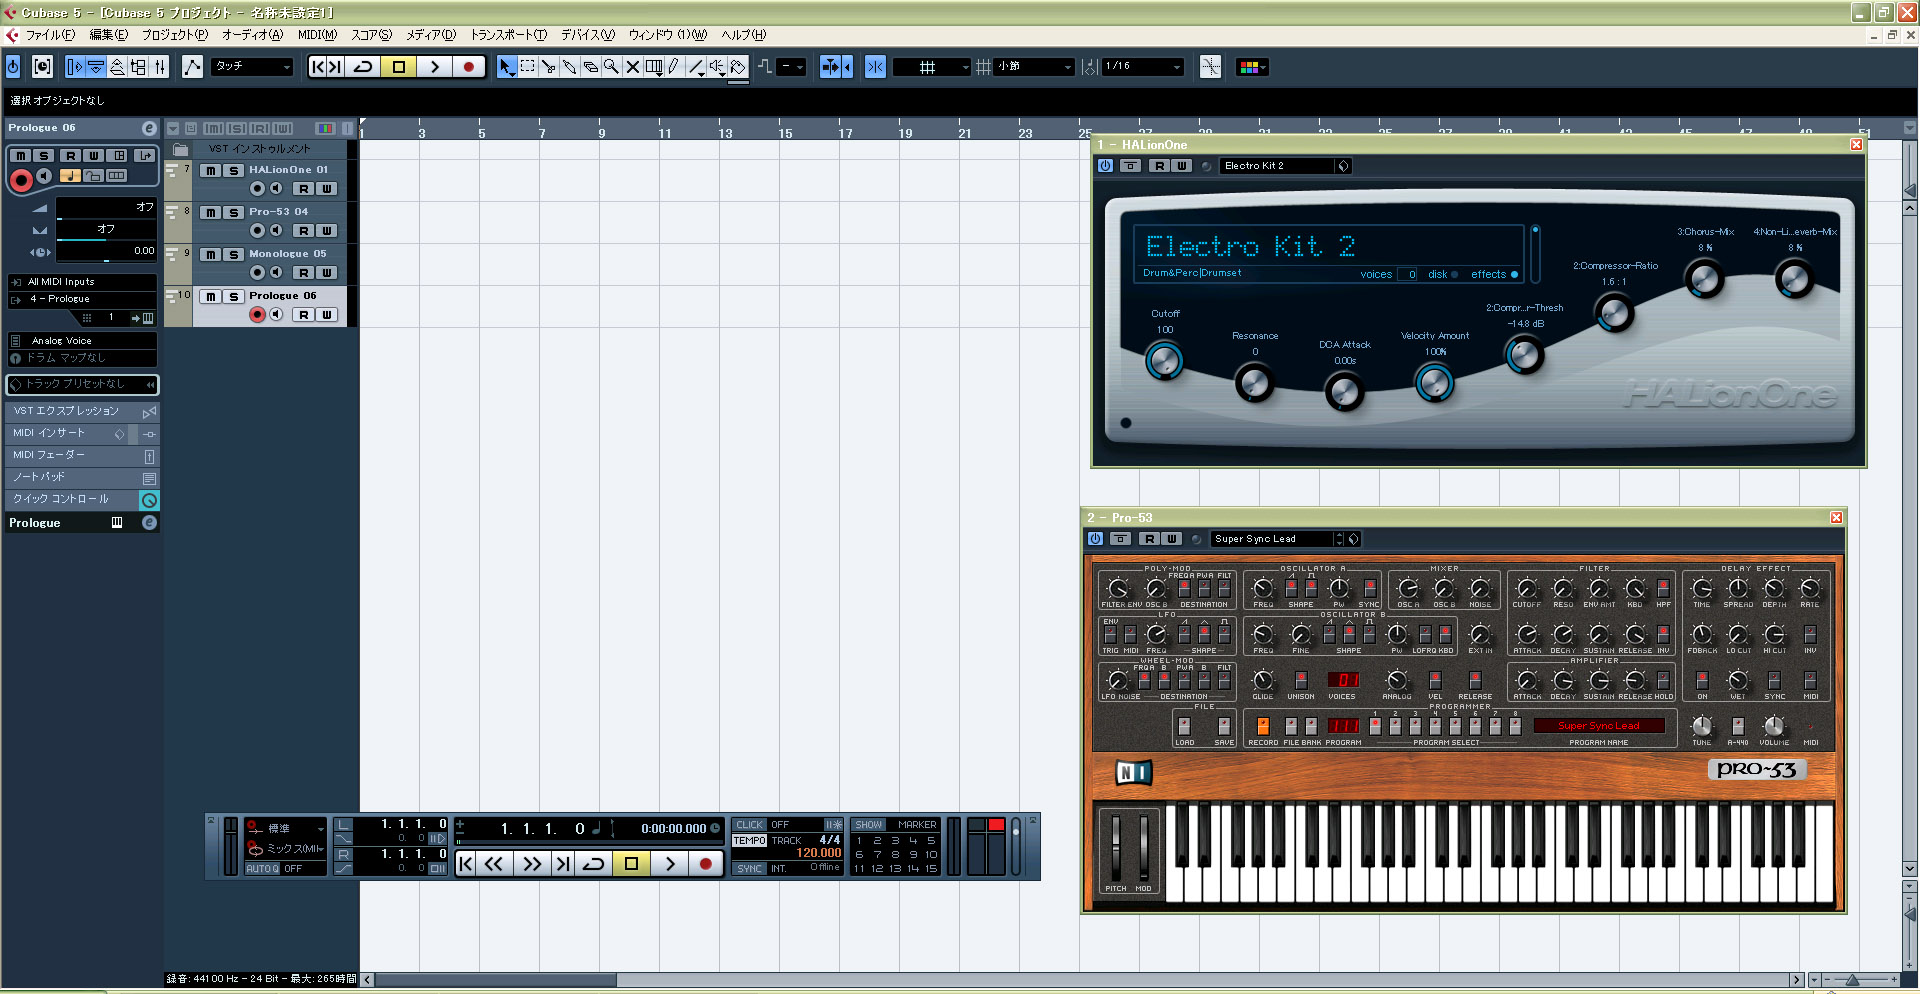1920x994 pixels.
Task: Open the track color palette menu
Action: 1252,67
